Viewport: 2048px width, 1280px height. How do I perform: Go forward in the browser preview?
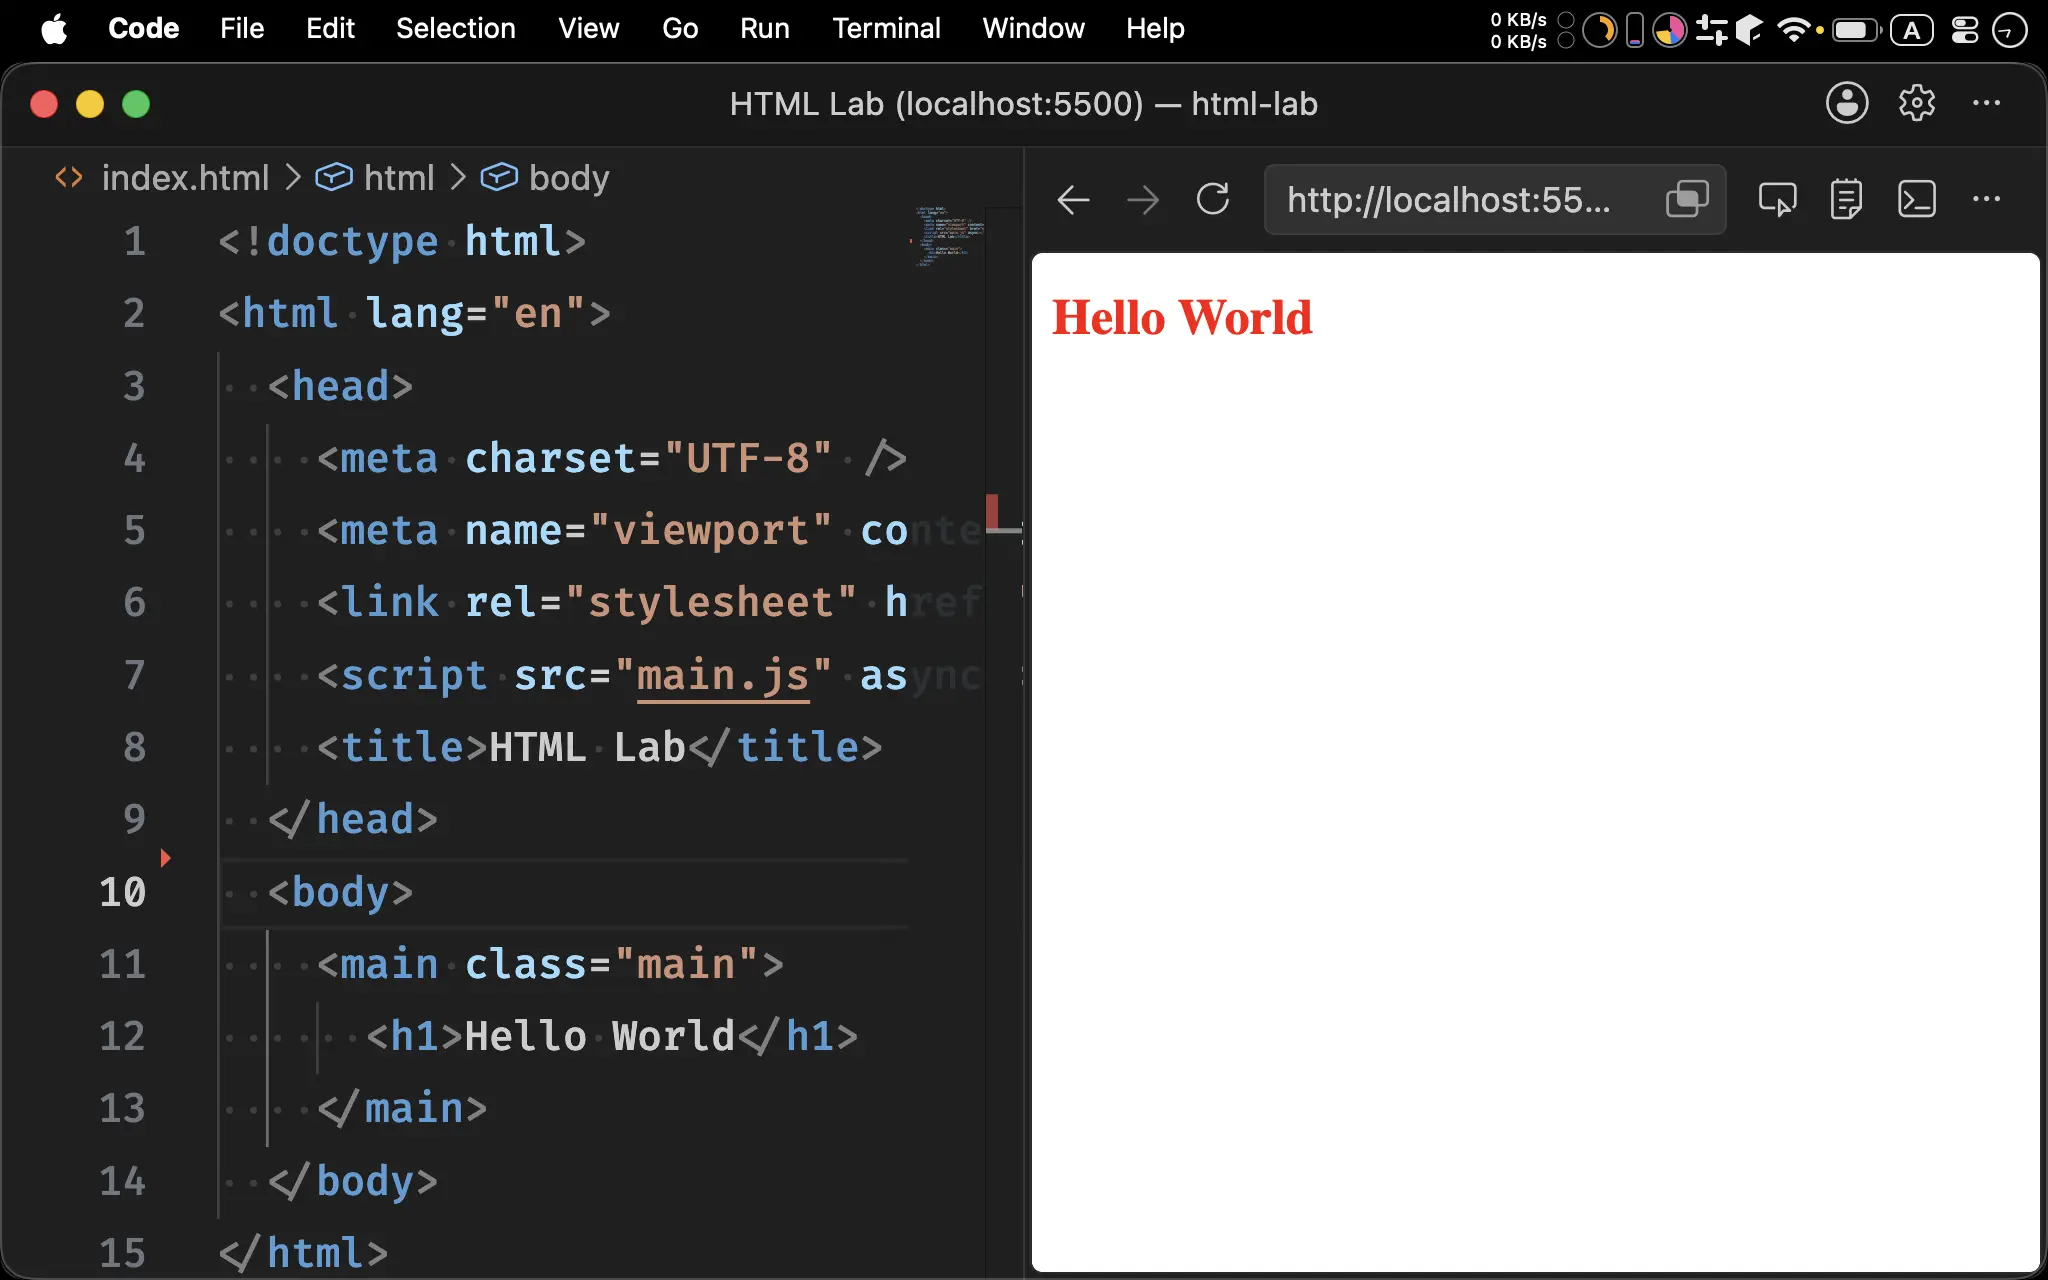click(1143, 200)
